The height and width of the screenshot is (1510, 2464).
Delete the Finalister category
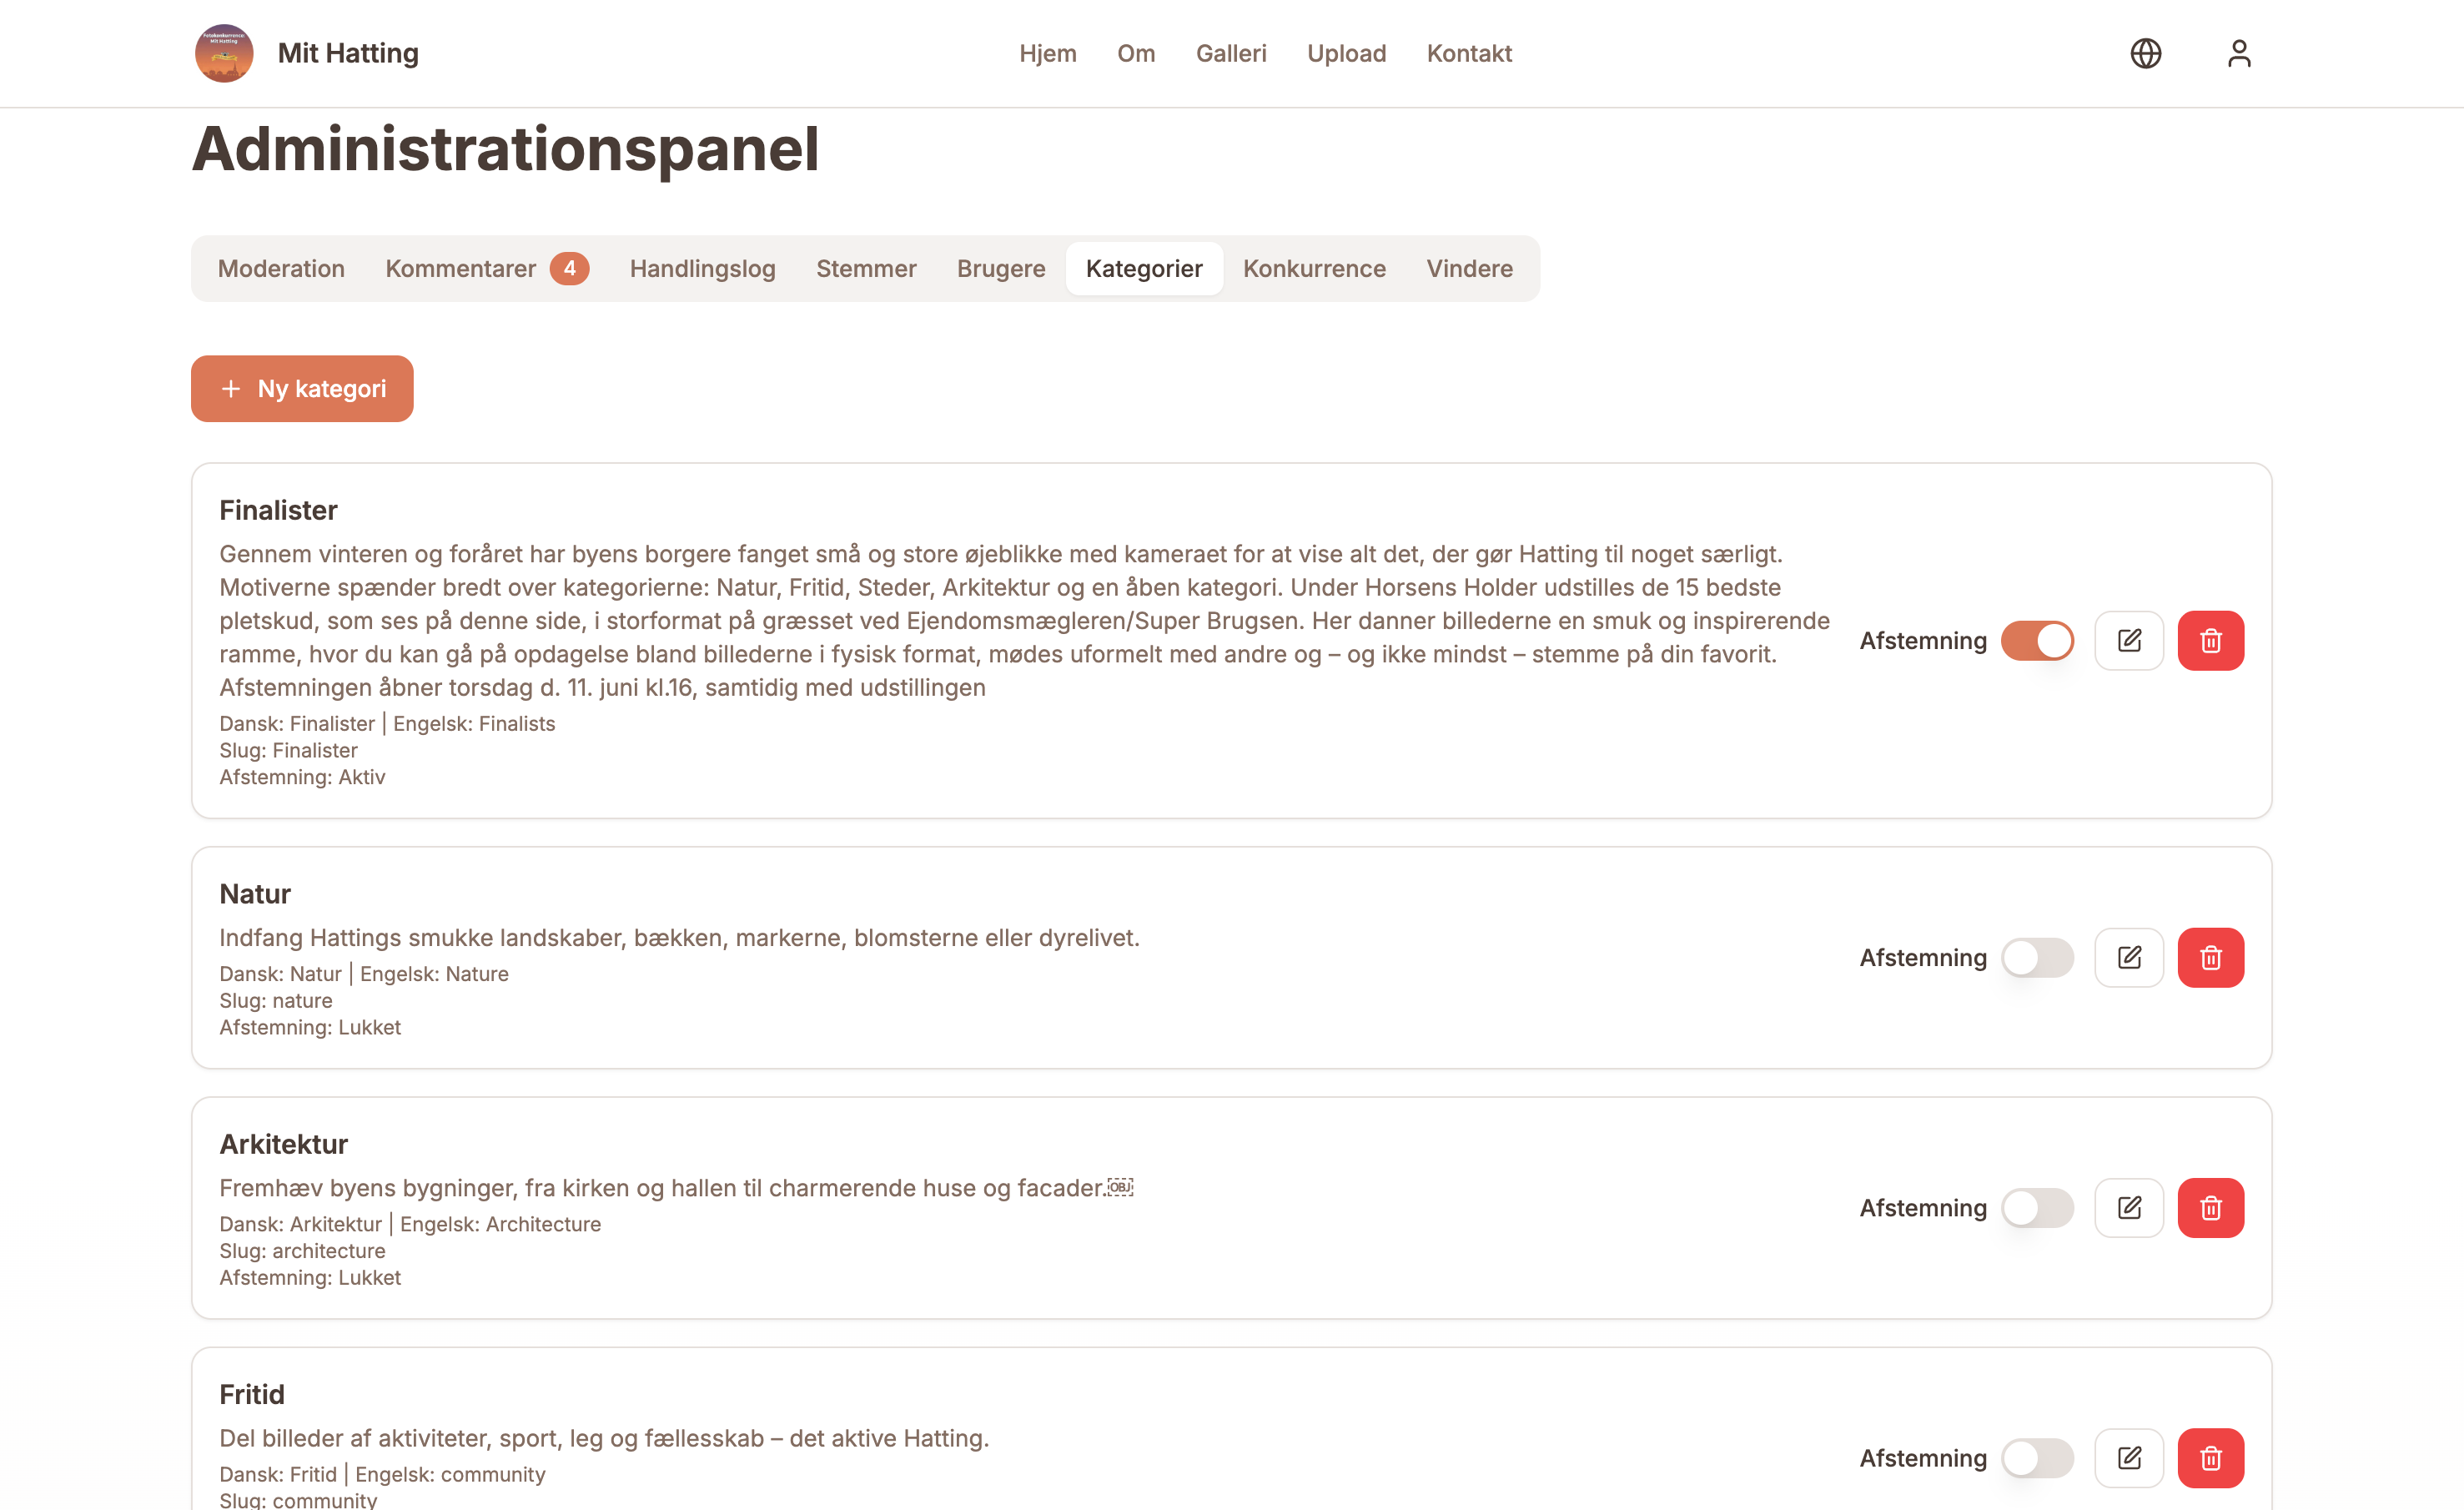pyautogui.click(x=2211, y=641)
